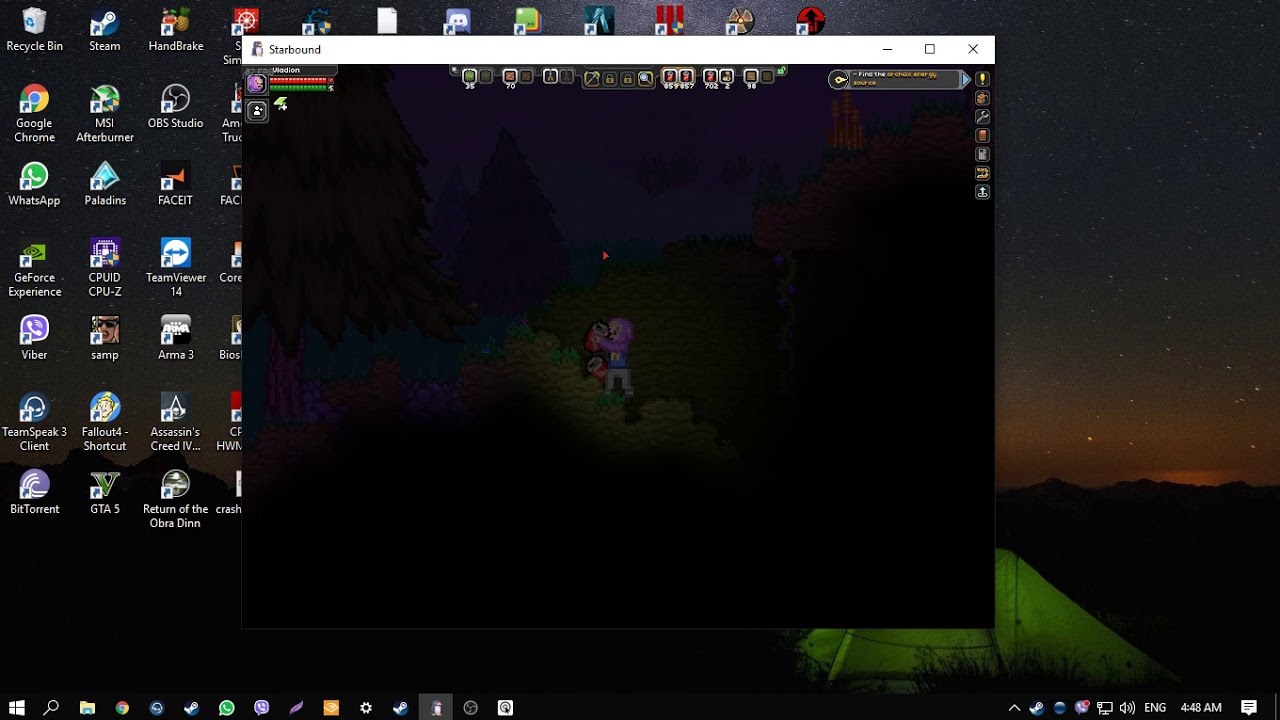Open Arma 3 desktop shortcut
Viewport: 1280px width, 720px height.
176,338
